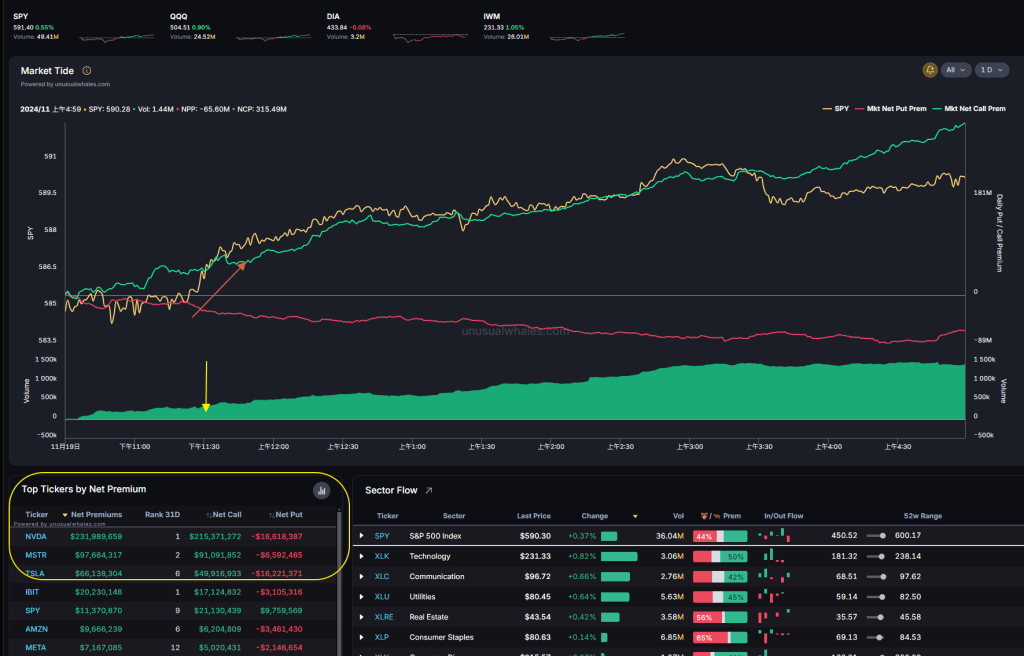Open the All filter dropdown
Screen dimensions: 1024x656
(956, 70)
